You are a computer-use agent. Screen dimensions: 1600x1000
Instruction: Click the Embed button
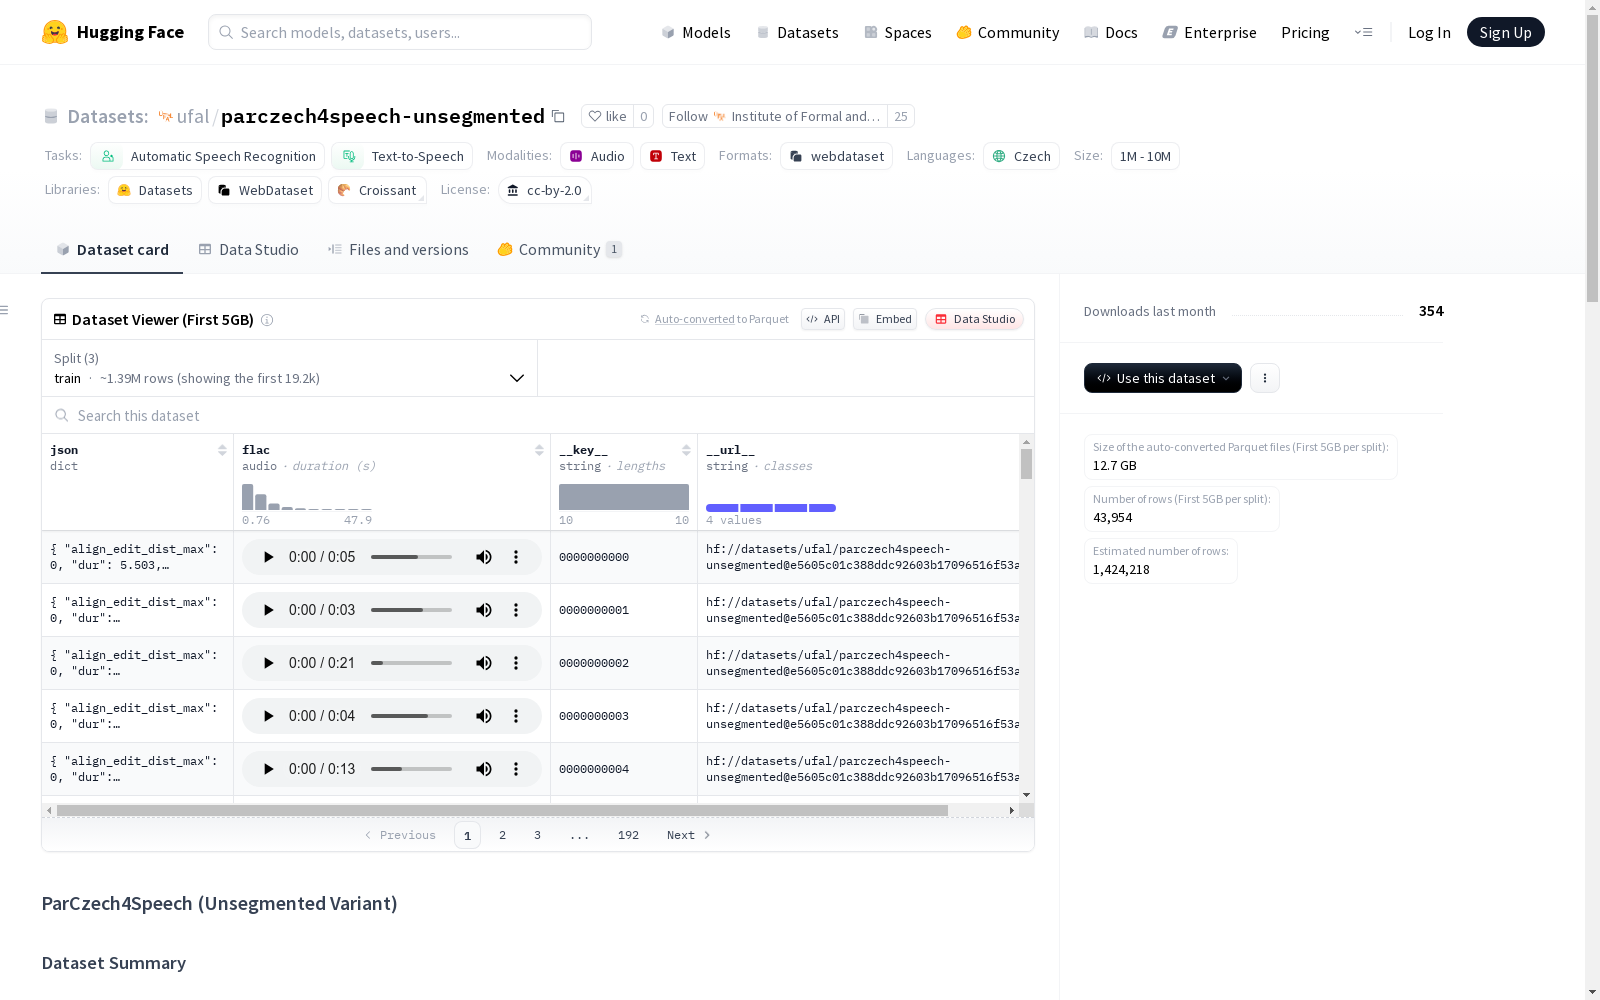click(x=885, y=319)
